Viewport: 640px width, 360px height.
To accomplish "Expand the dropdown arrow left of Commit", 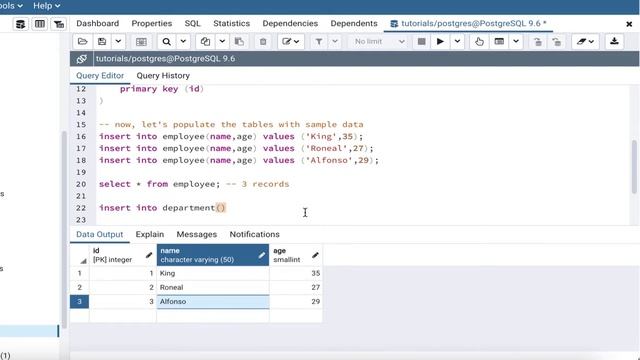I will pyautogui.click(x=516, y=42).
